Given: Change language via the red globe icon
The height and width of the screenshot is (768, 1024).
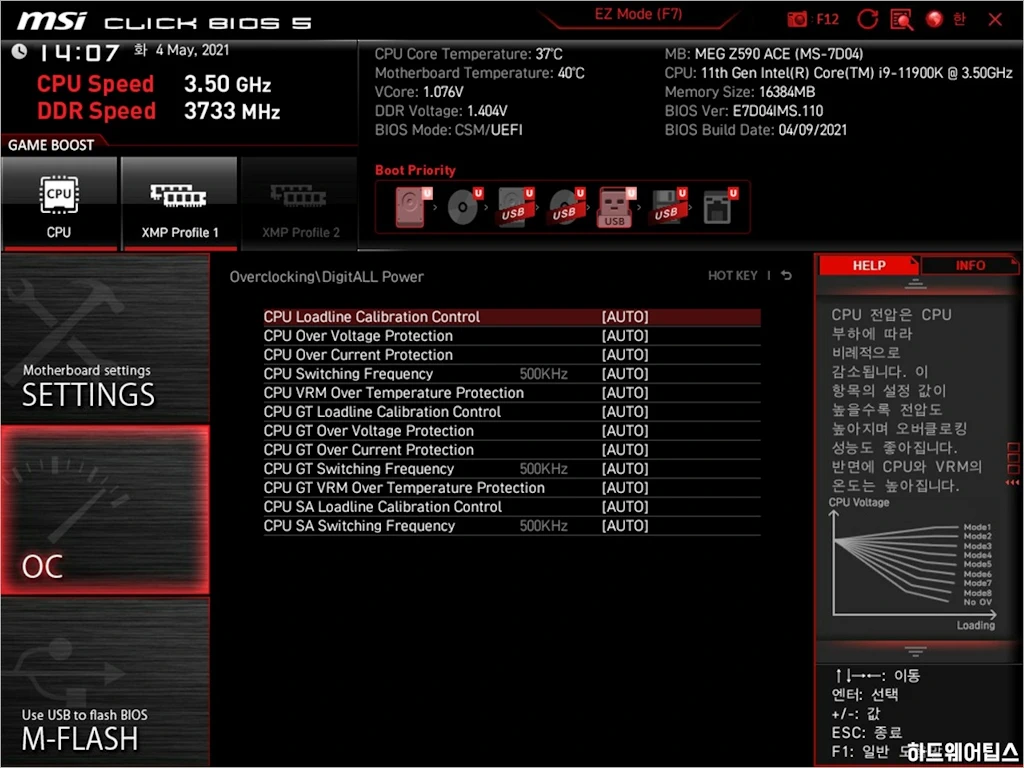Looking at the screenshot, I should [x=935, y=20].
